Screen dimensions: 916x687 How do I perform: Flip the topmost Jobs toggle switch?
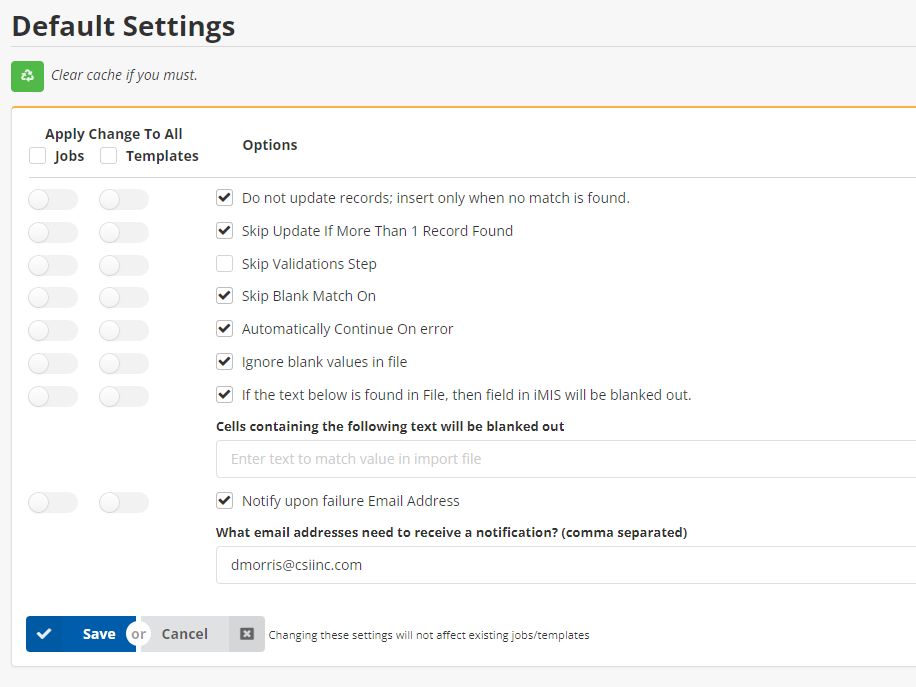[52, 199]
